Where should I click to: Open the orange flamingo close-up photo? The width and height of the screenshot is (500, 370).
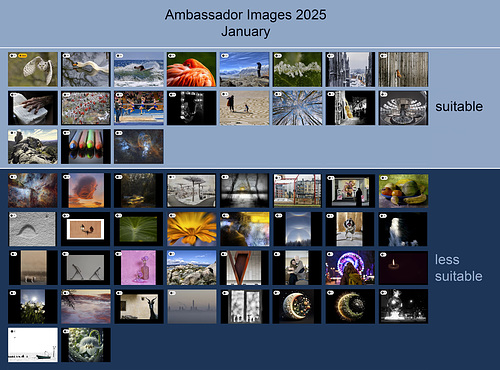[192, 69]
